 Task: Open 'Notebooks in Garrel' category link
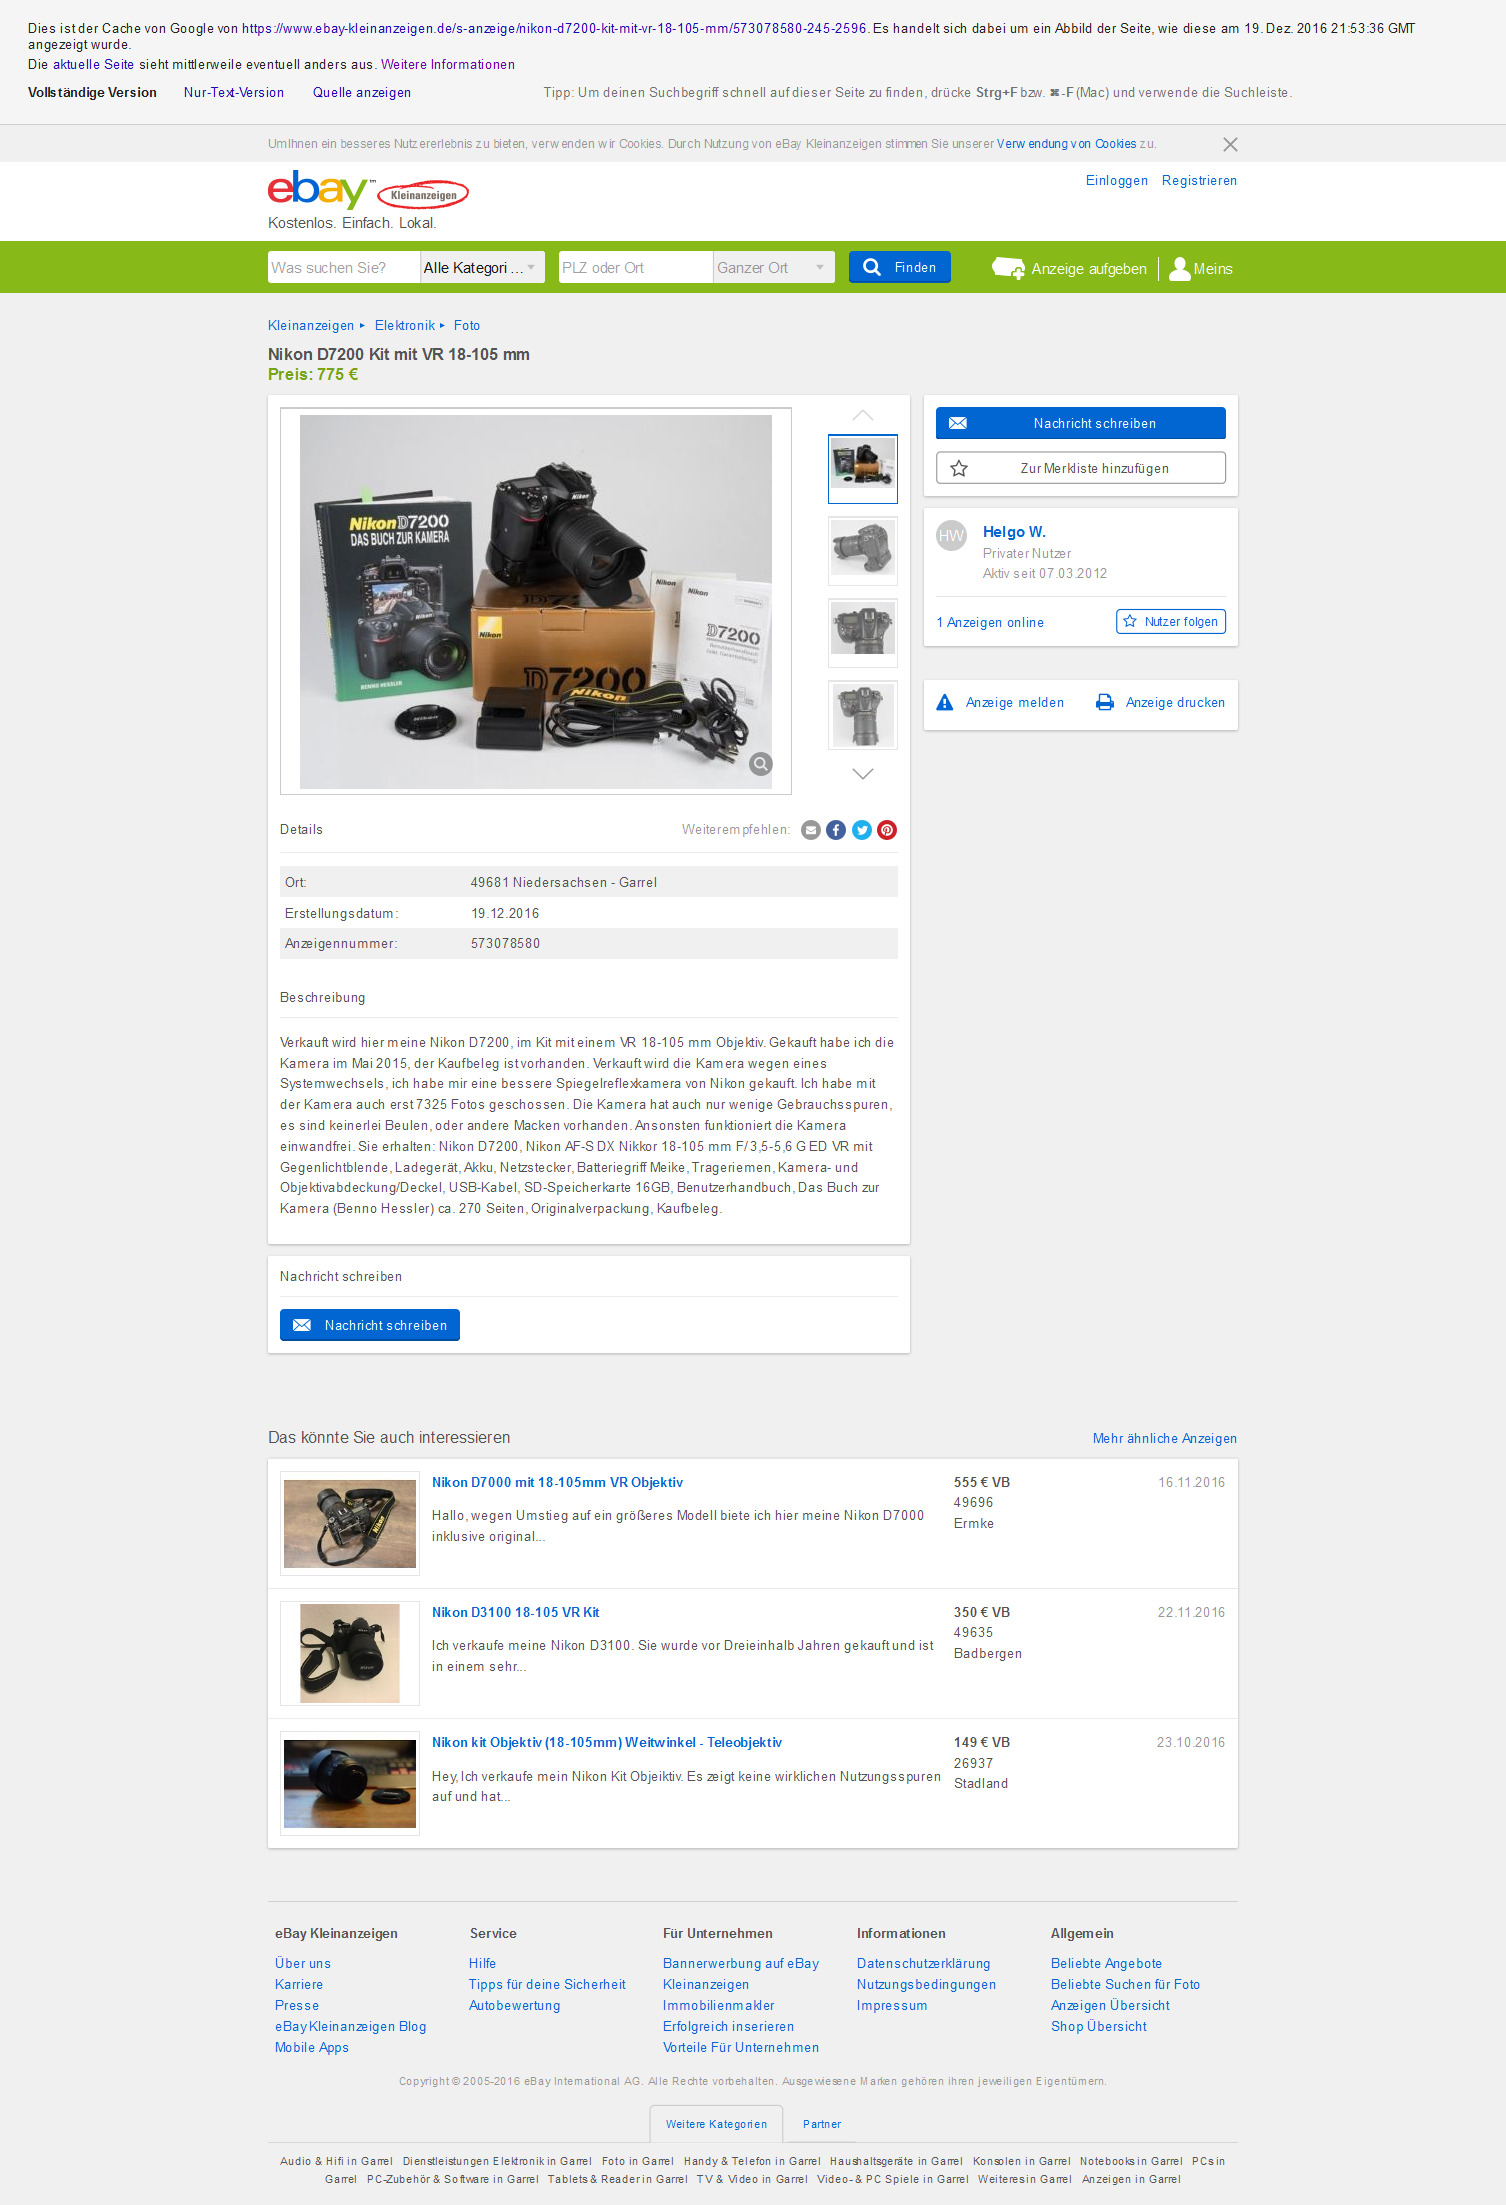[x=1131, y=2161]
